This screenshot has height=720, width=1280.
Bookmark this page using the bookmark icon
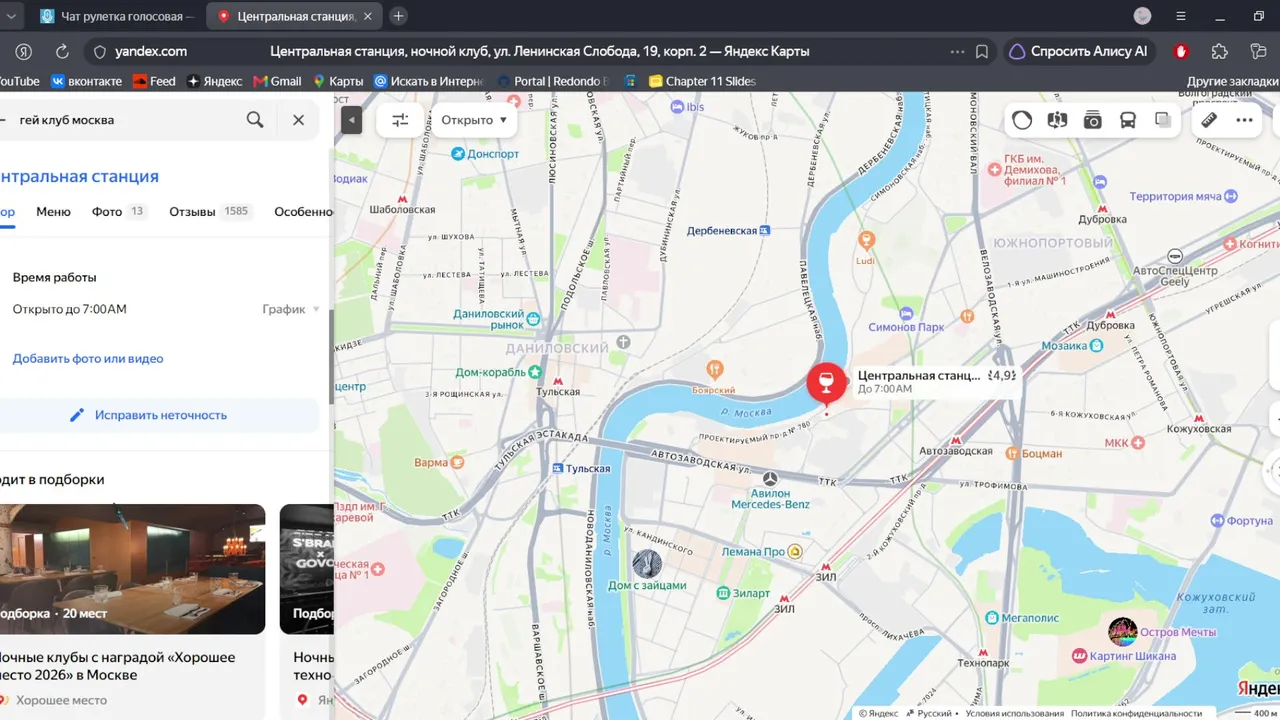coord(982,52)
